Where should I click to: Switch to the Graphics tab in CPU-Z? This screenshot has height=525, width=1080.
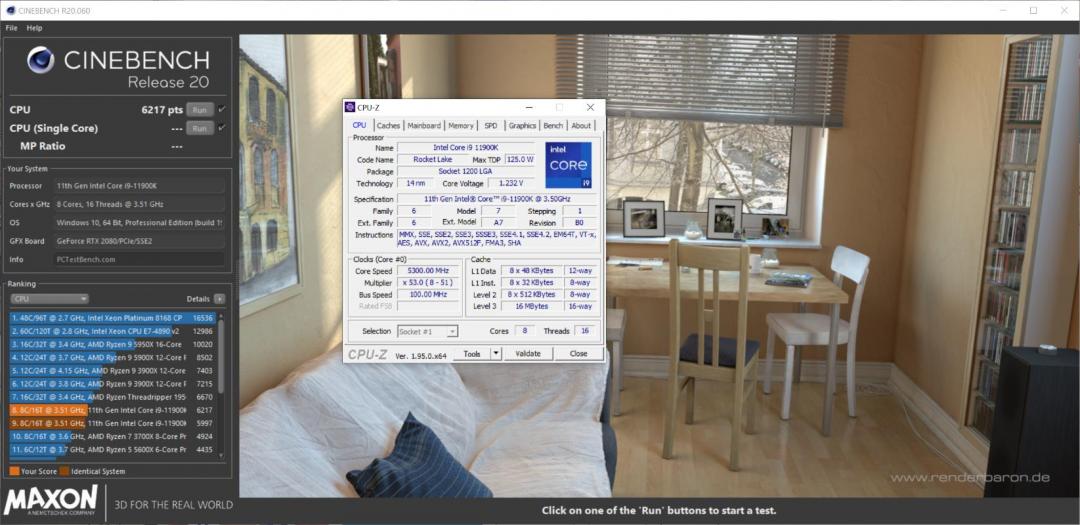(522, 125)
